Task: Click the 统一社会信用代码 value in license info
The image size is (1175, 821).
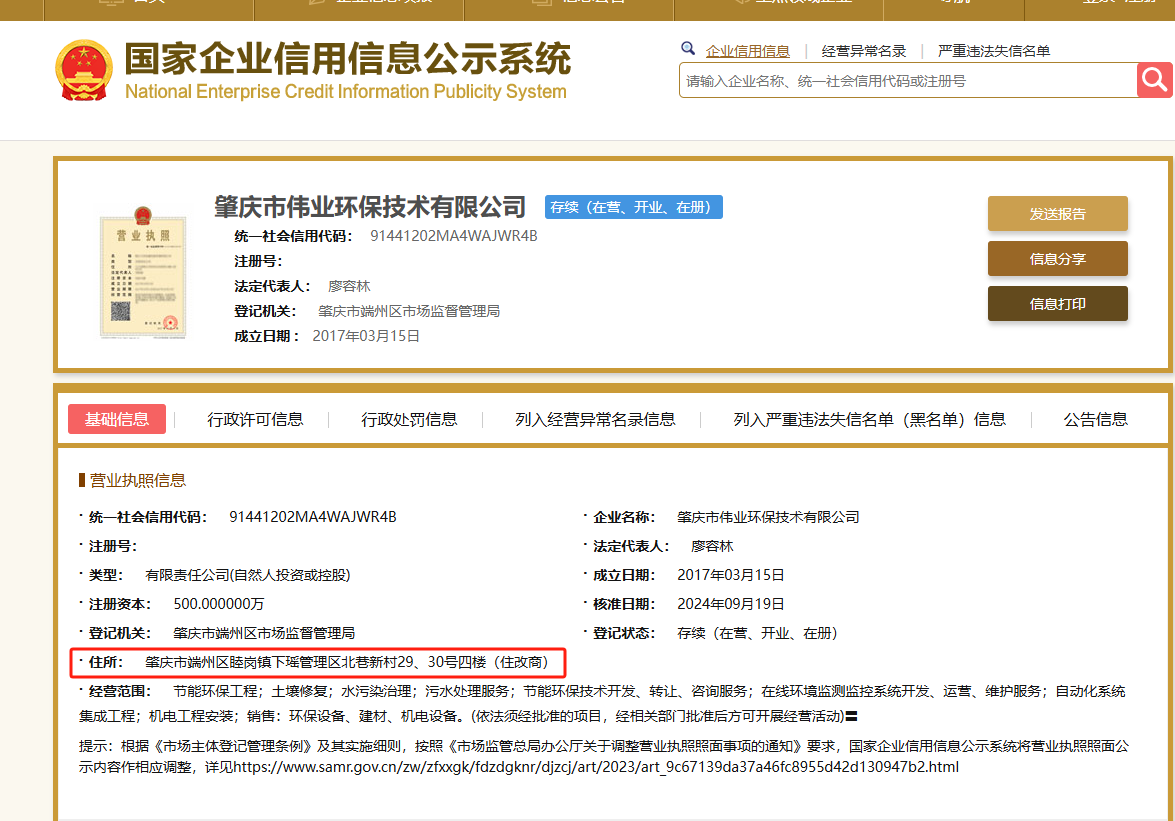Action: pyautogui.click(x=312, y=517)
